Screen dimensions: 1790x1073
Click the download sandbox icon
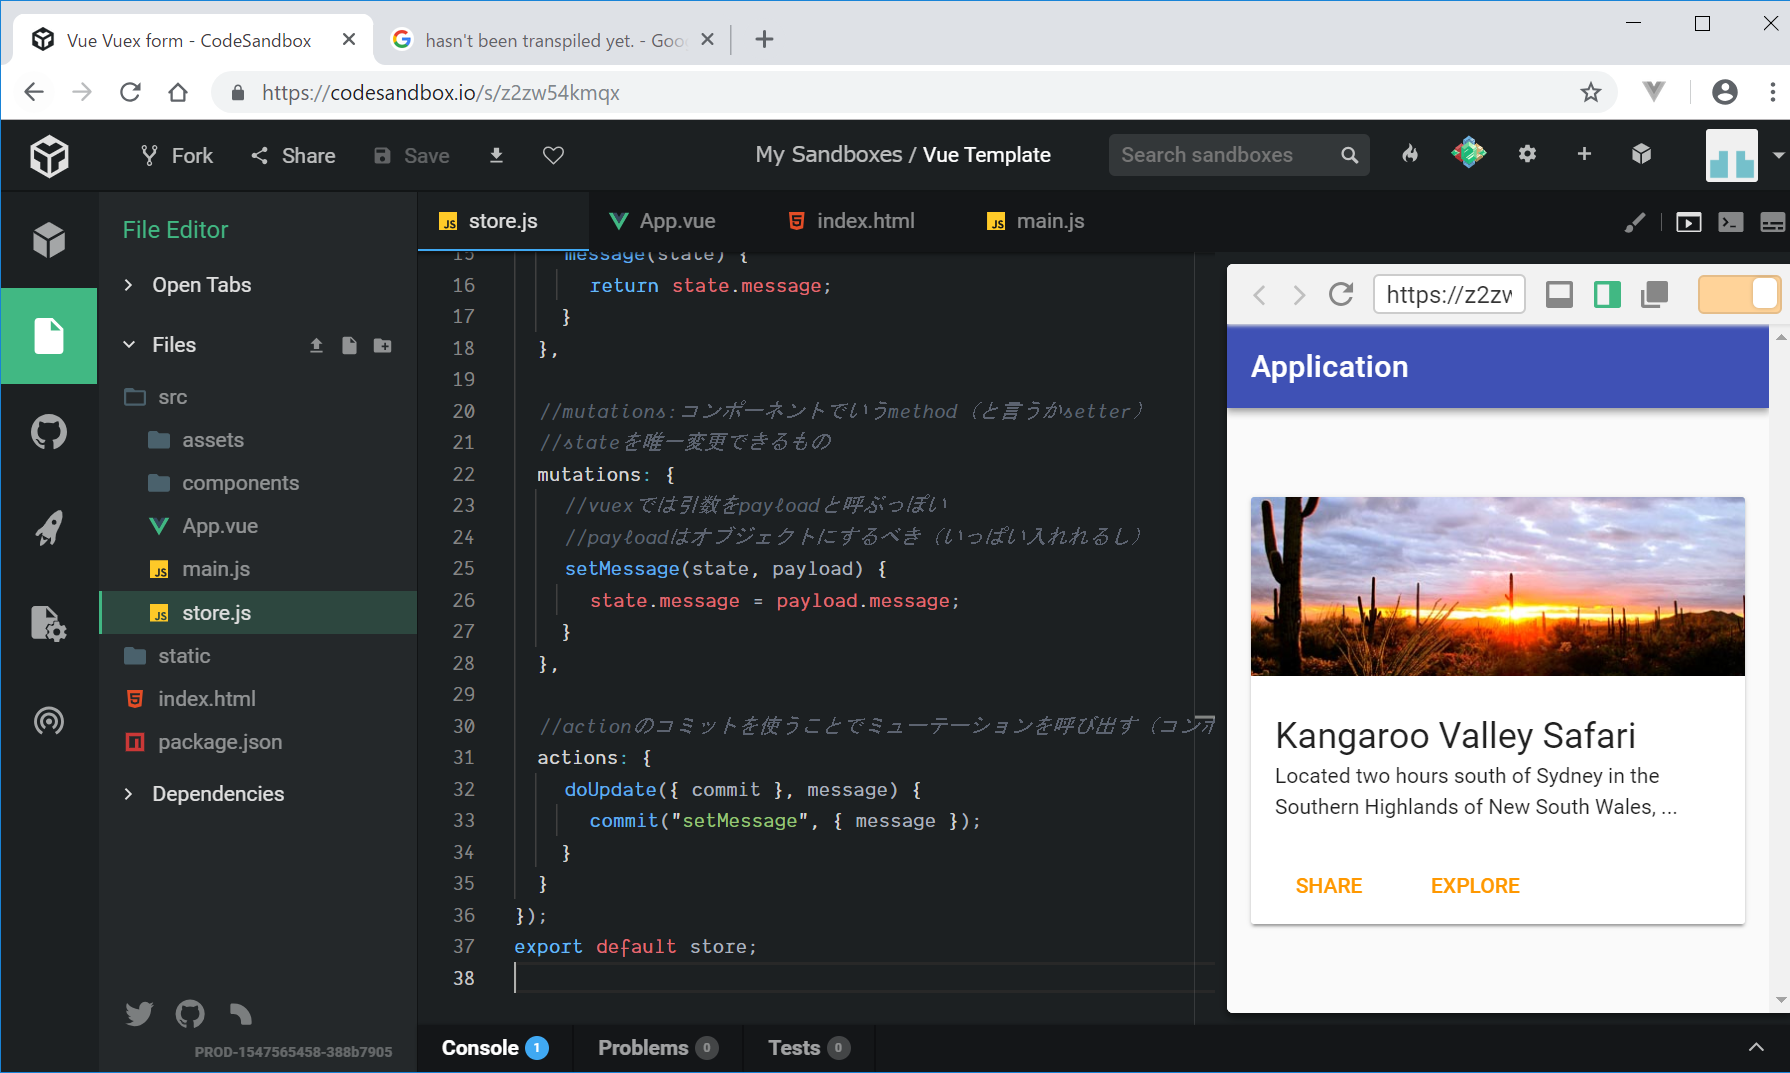tap(496, 155)
